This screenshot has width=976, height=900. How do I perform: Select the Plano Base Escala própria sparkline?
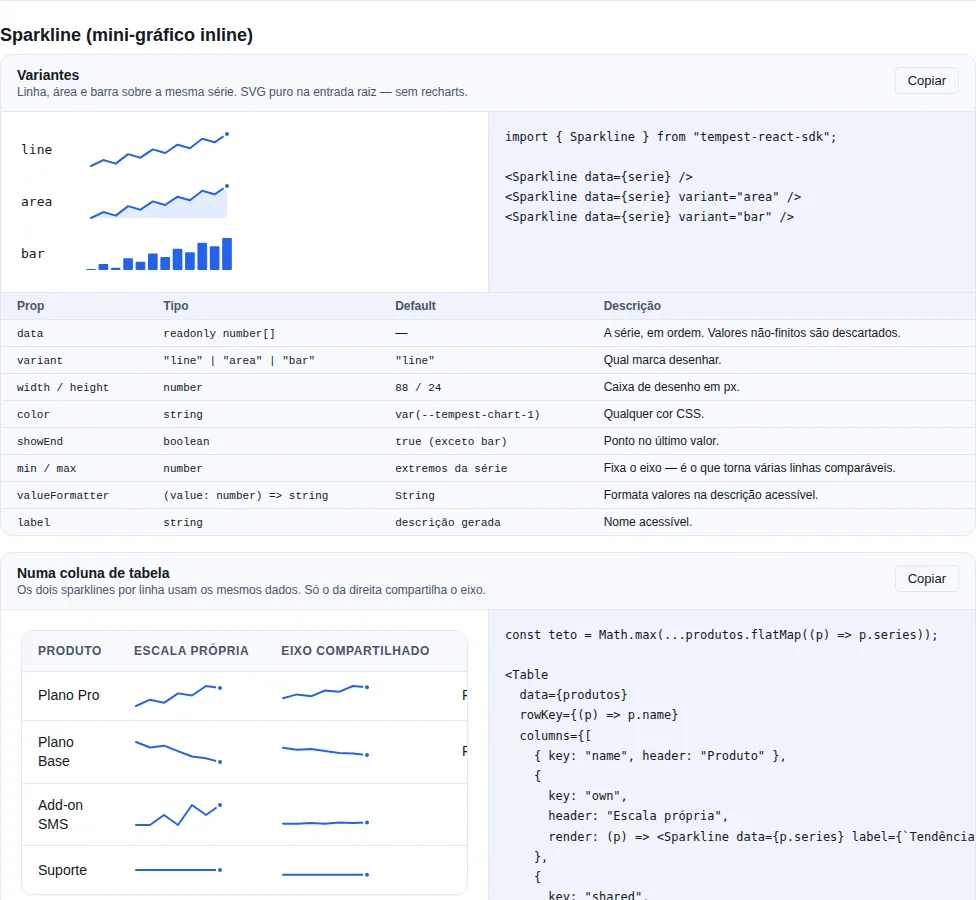point(179,752)
